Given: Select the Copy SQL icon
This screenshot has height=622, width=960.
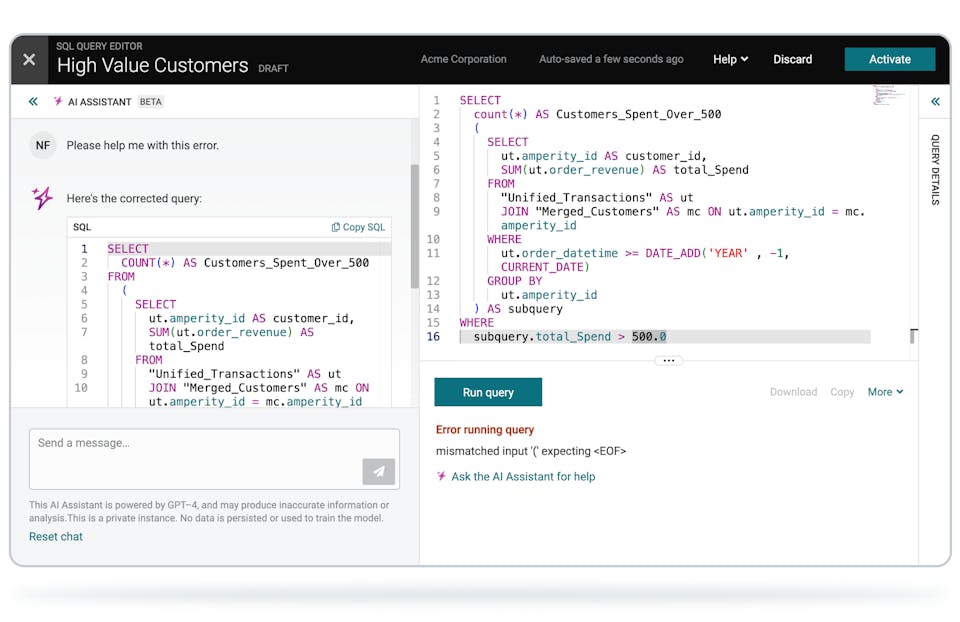Looking at the screenshot, I should 335,227.
